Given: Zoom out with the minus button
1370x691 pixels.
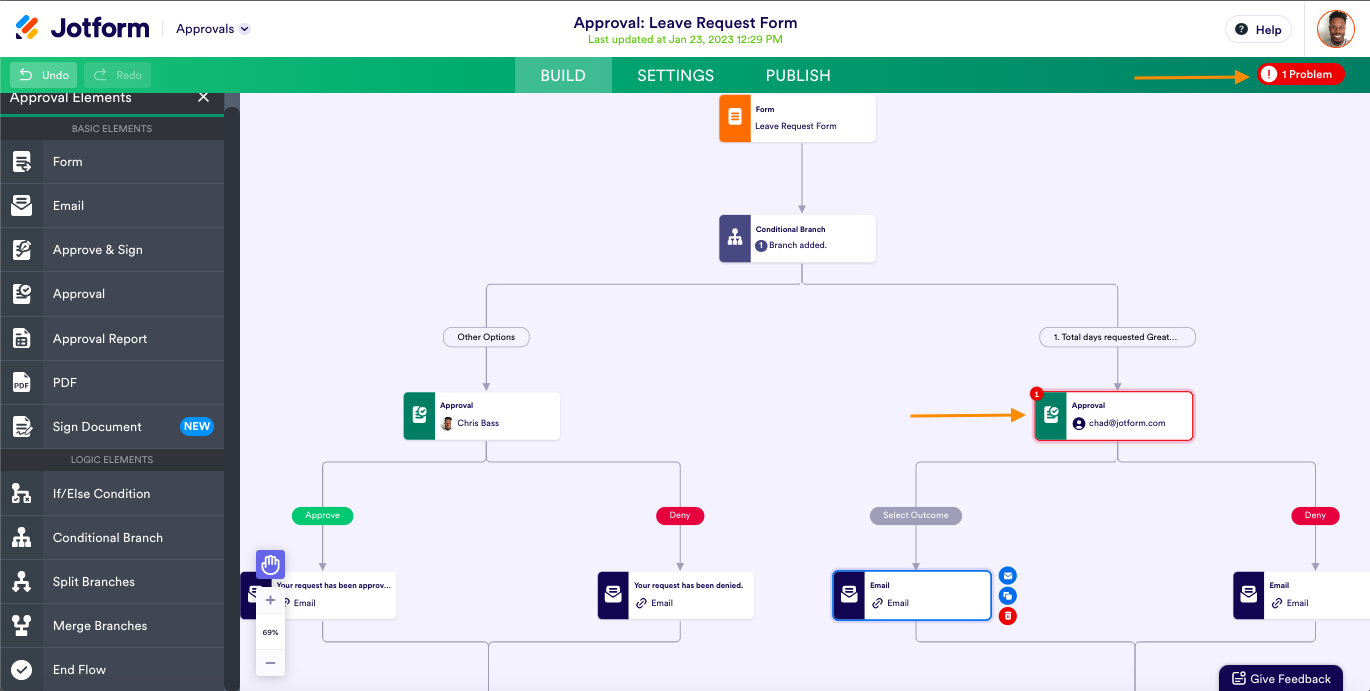Looking at the screenshot, I should point(270,662).
